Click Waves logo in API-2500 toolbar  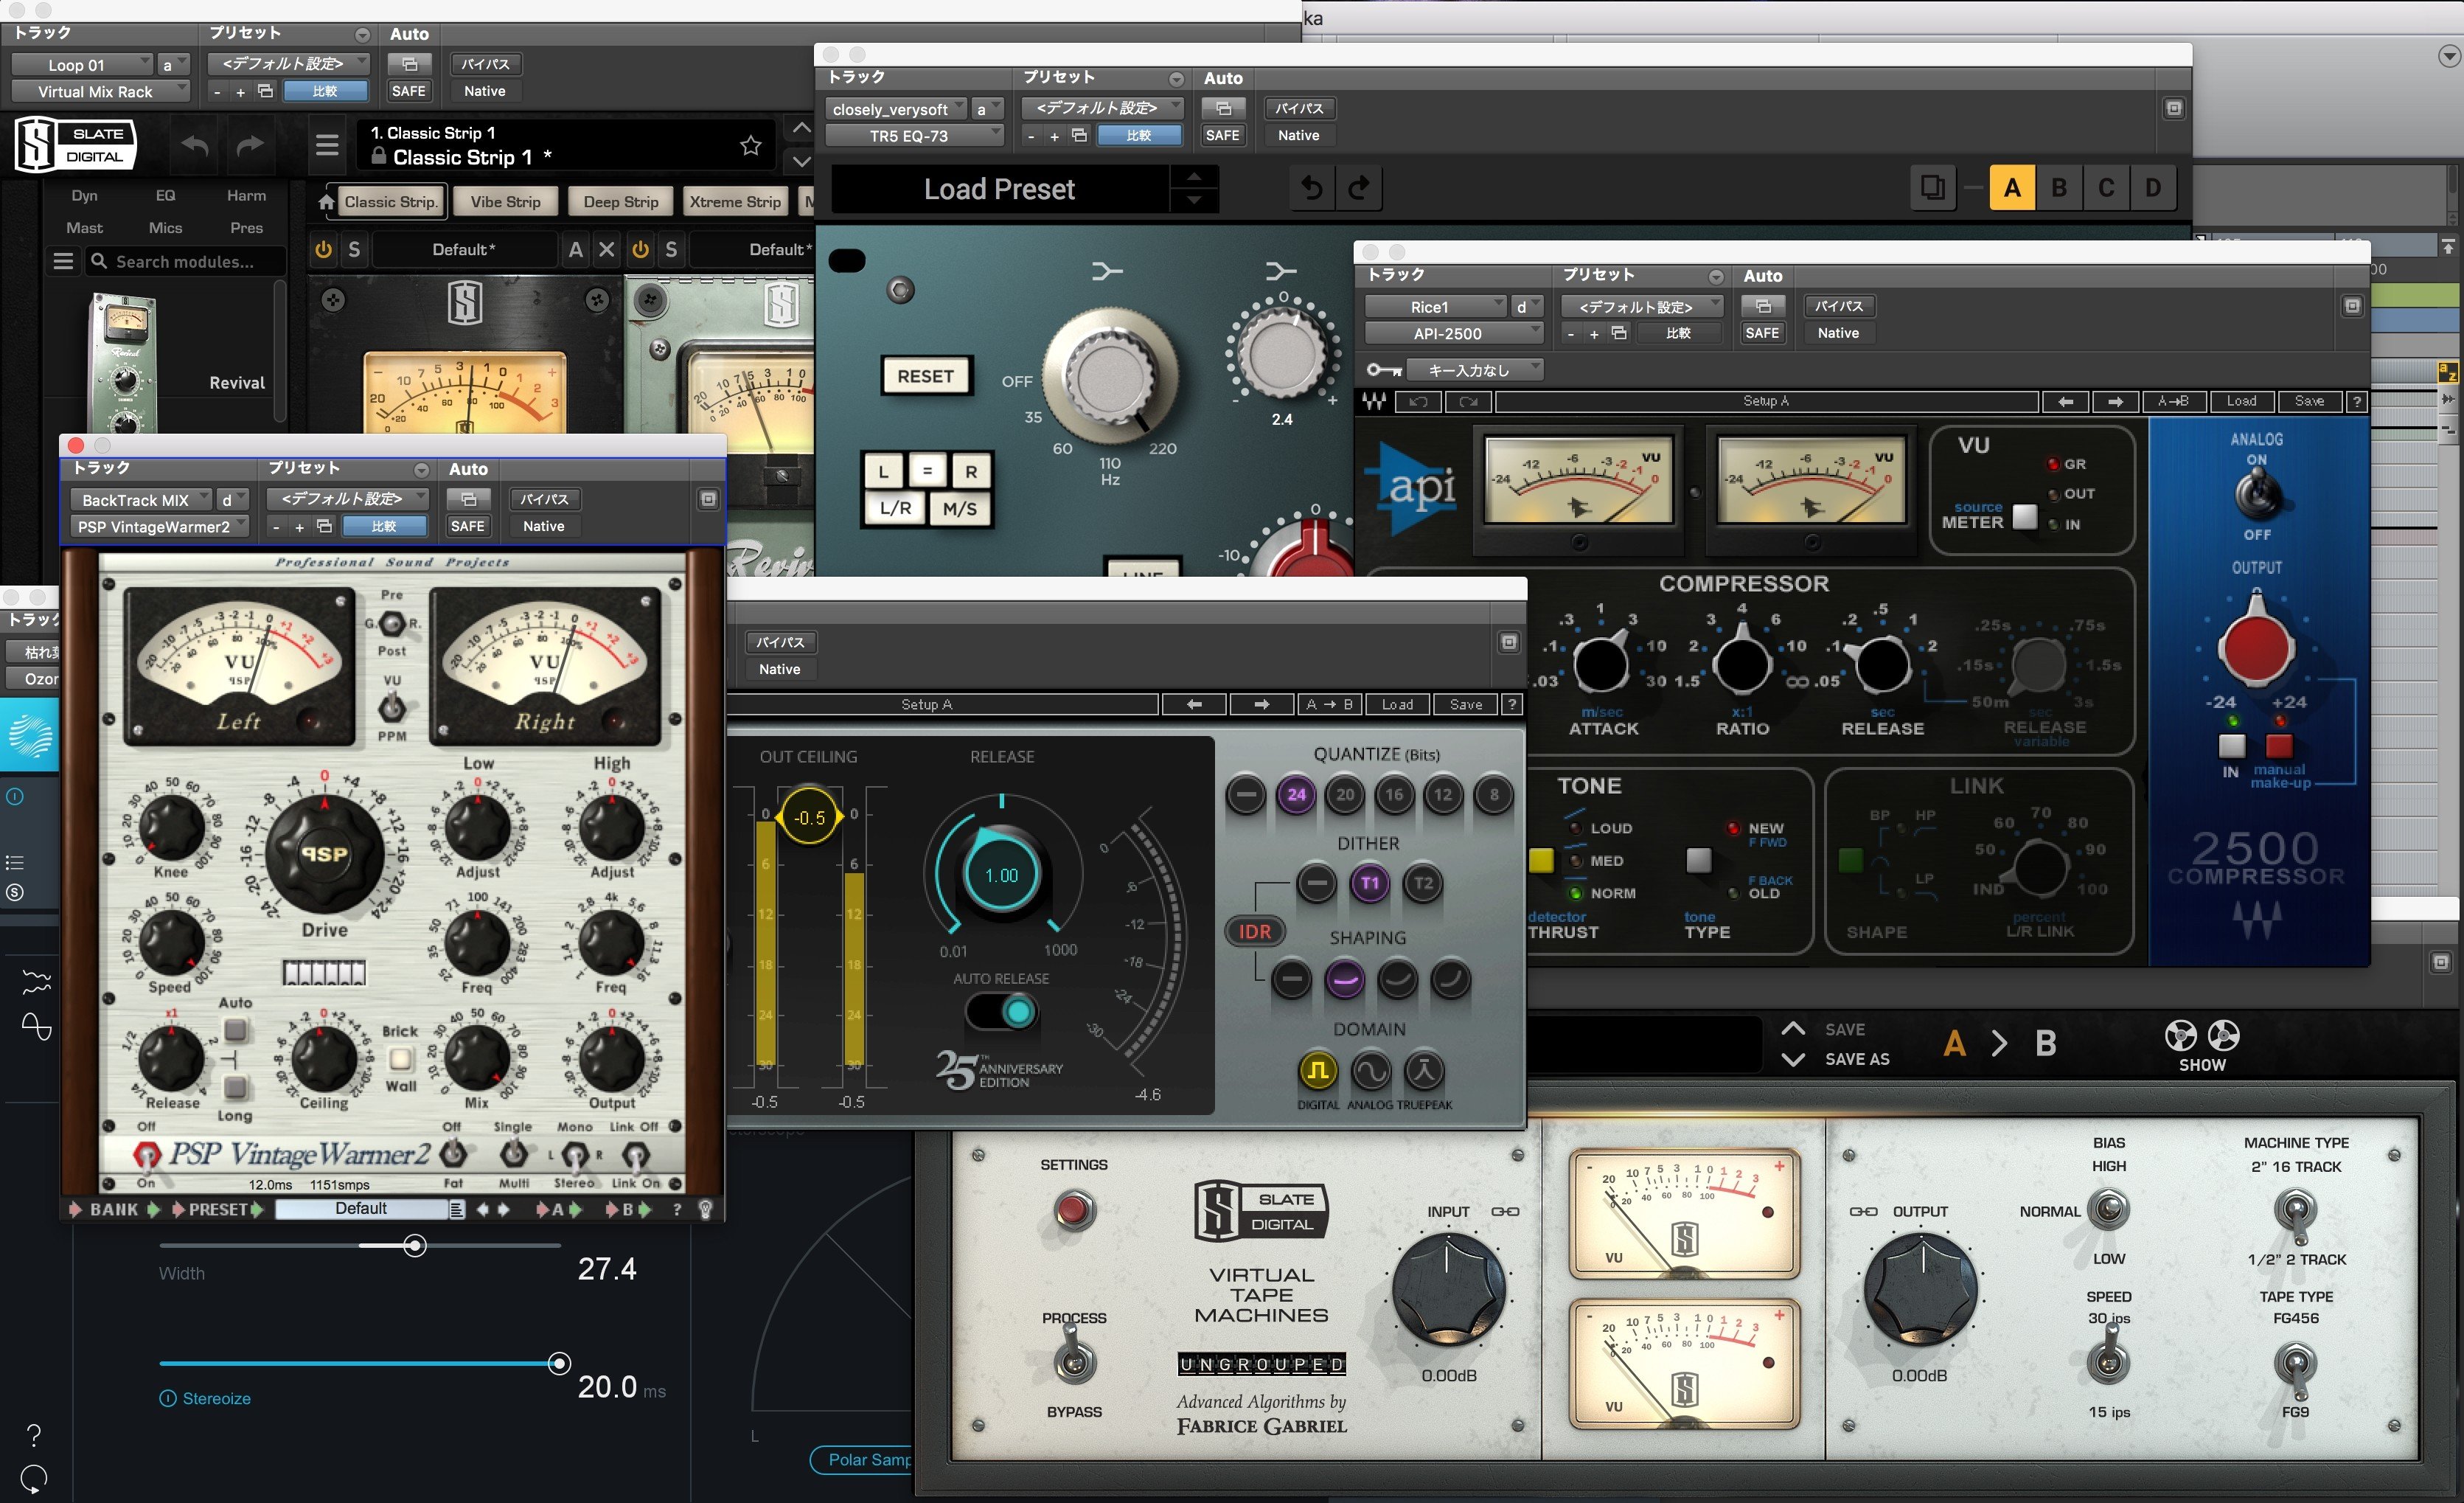point(1375,401)
